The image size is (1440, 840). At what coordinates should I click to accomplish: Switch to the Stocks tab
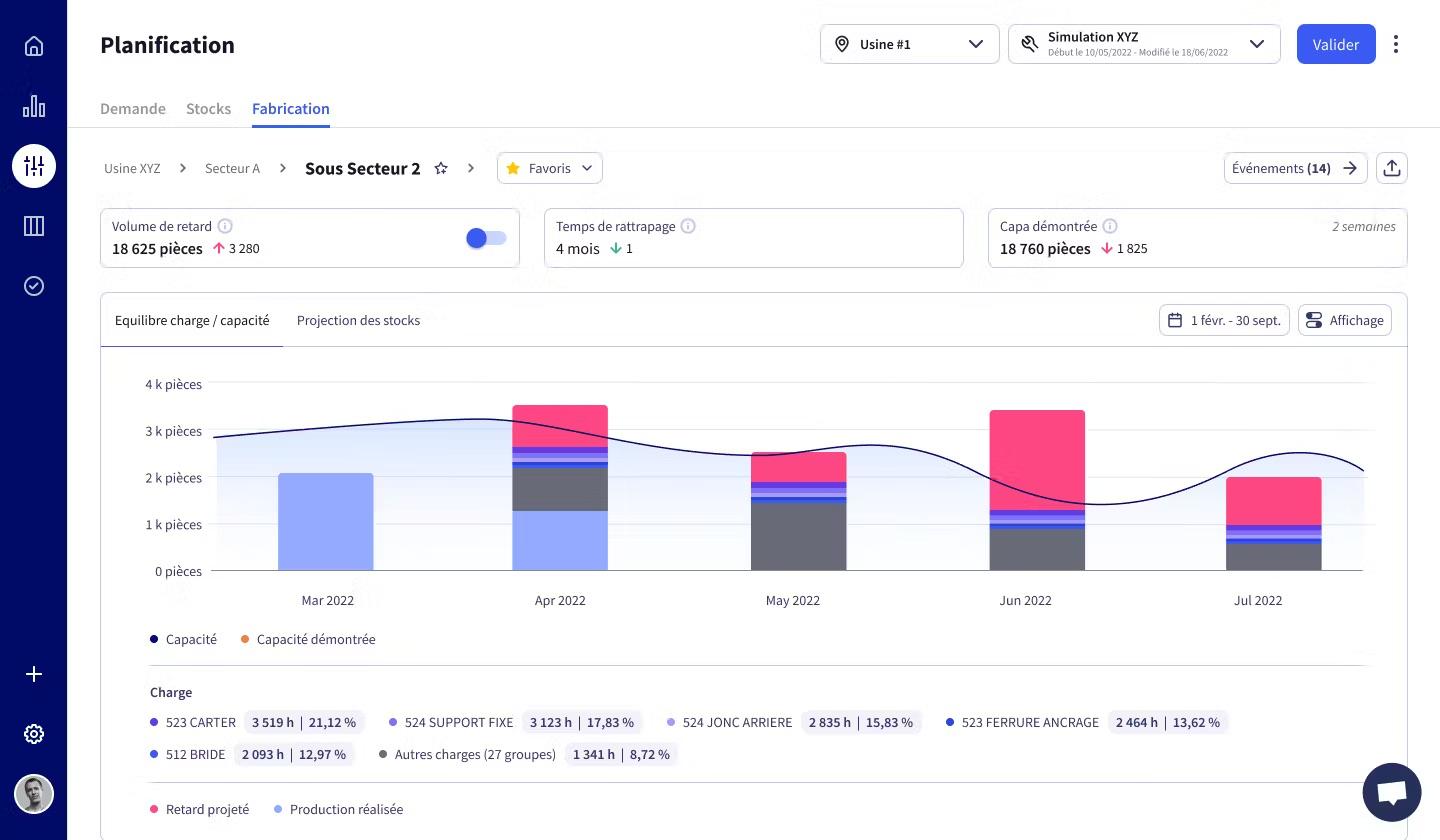pyautogui.click(x=208, y=108)
